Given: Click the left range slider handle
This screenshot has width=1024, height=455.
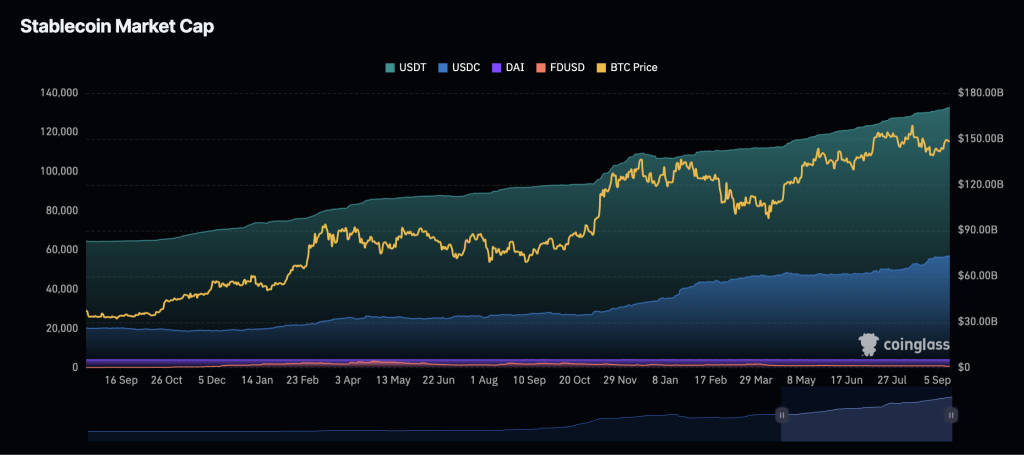Looking at the screenshot, I should pyautogui.click(x=783, y=414).
